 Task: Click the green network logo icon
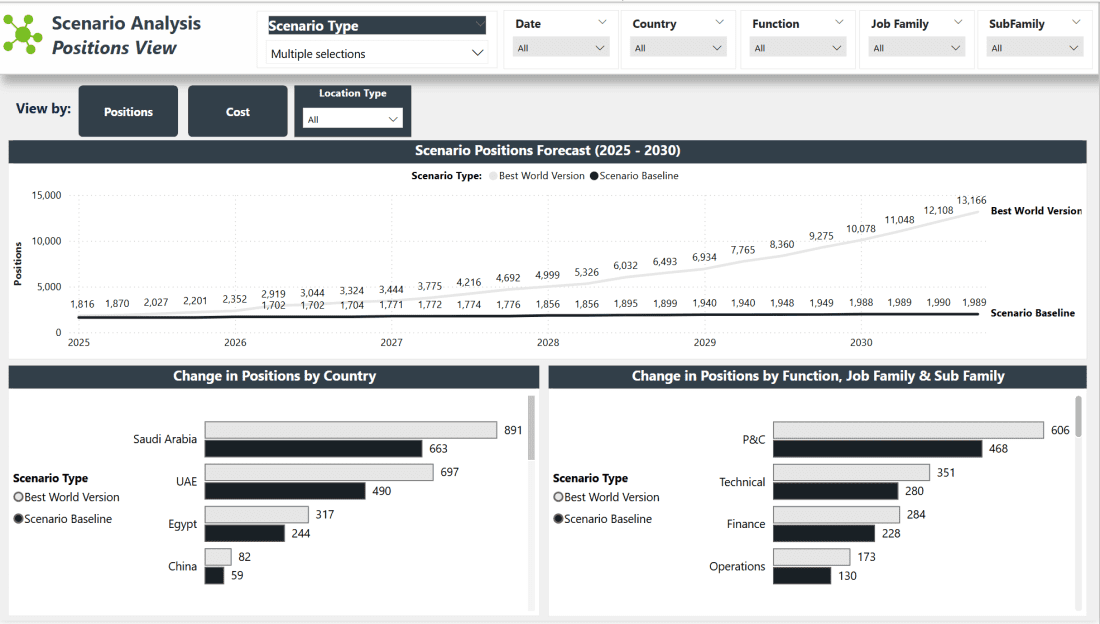[23, 34]
